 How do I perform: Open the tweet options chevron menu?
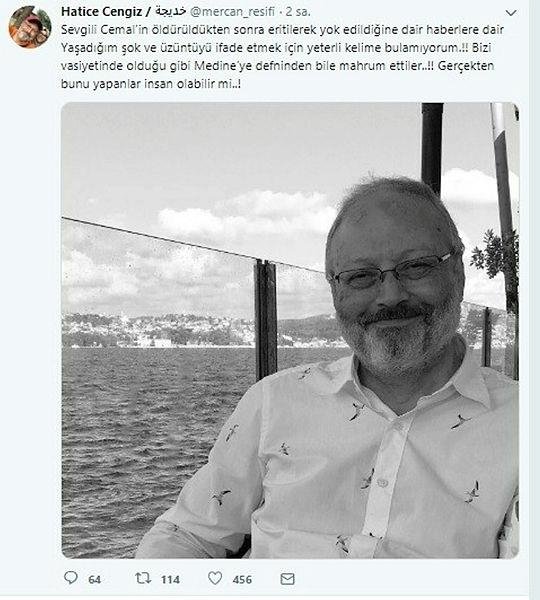click(x=511, y=13)
